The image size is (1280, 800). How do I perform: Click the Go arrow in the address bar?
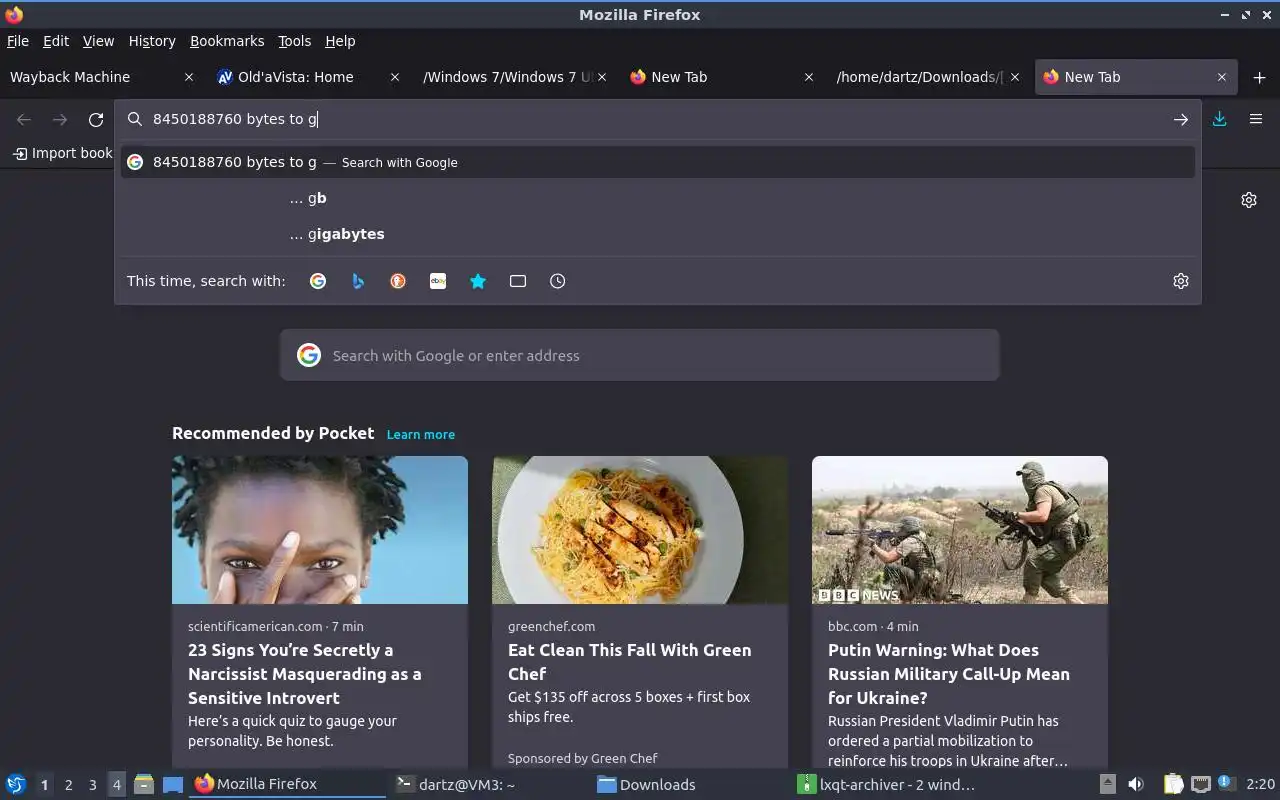click(x=1181, y=119)
